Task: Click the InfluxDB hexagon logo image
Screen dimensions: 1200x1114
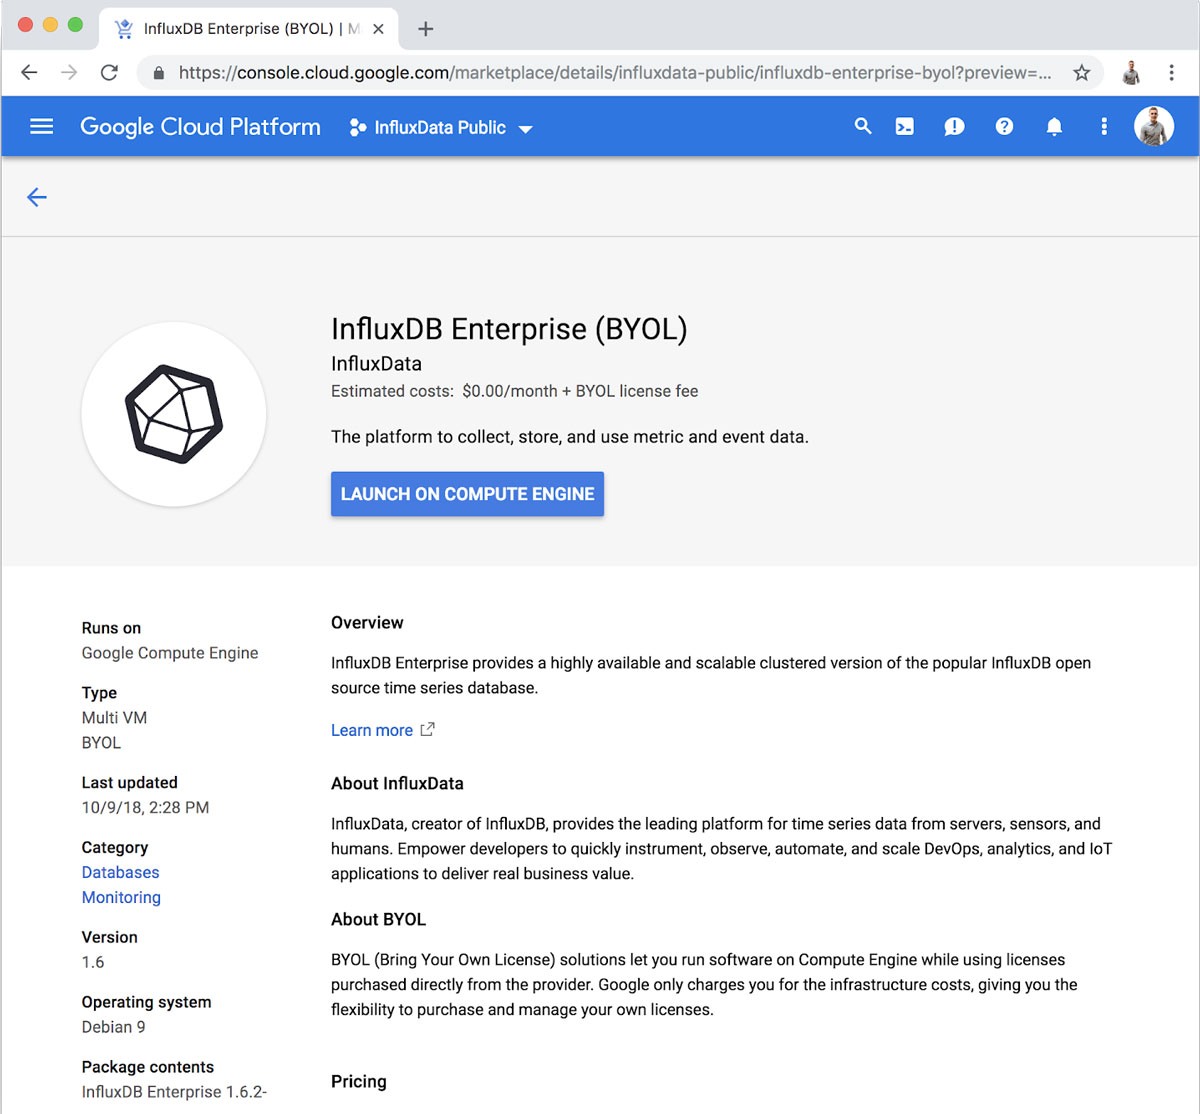Action: pos(173,414)
